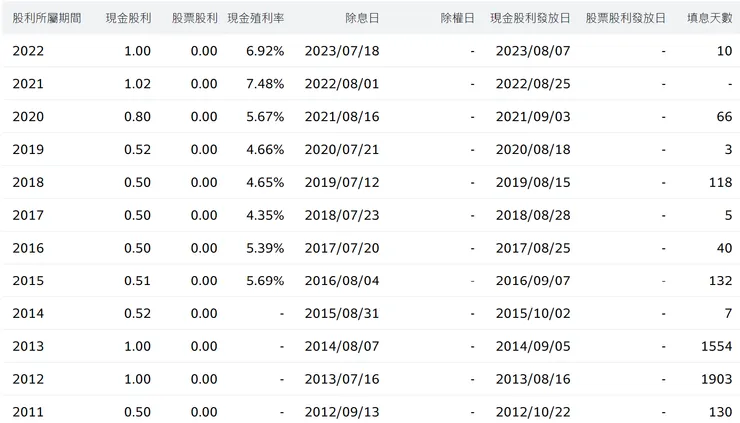Click ex-dividend date 2023/07/18
This screenshot has width=740, height=423.
point(342,51)
